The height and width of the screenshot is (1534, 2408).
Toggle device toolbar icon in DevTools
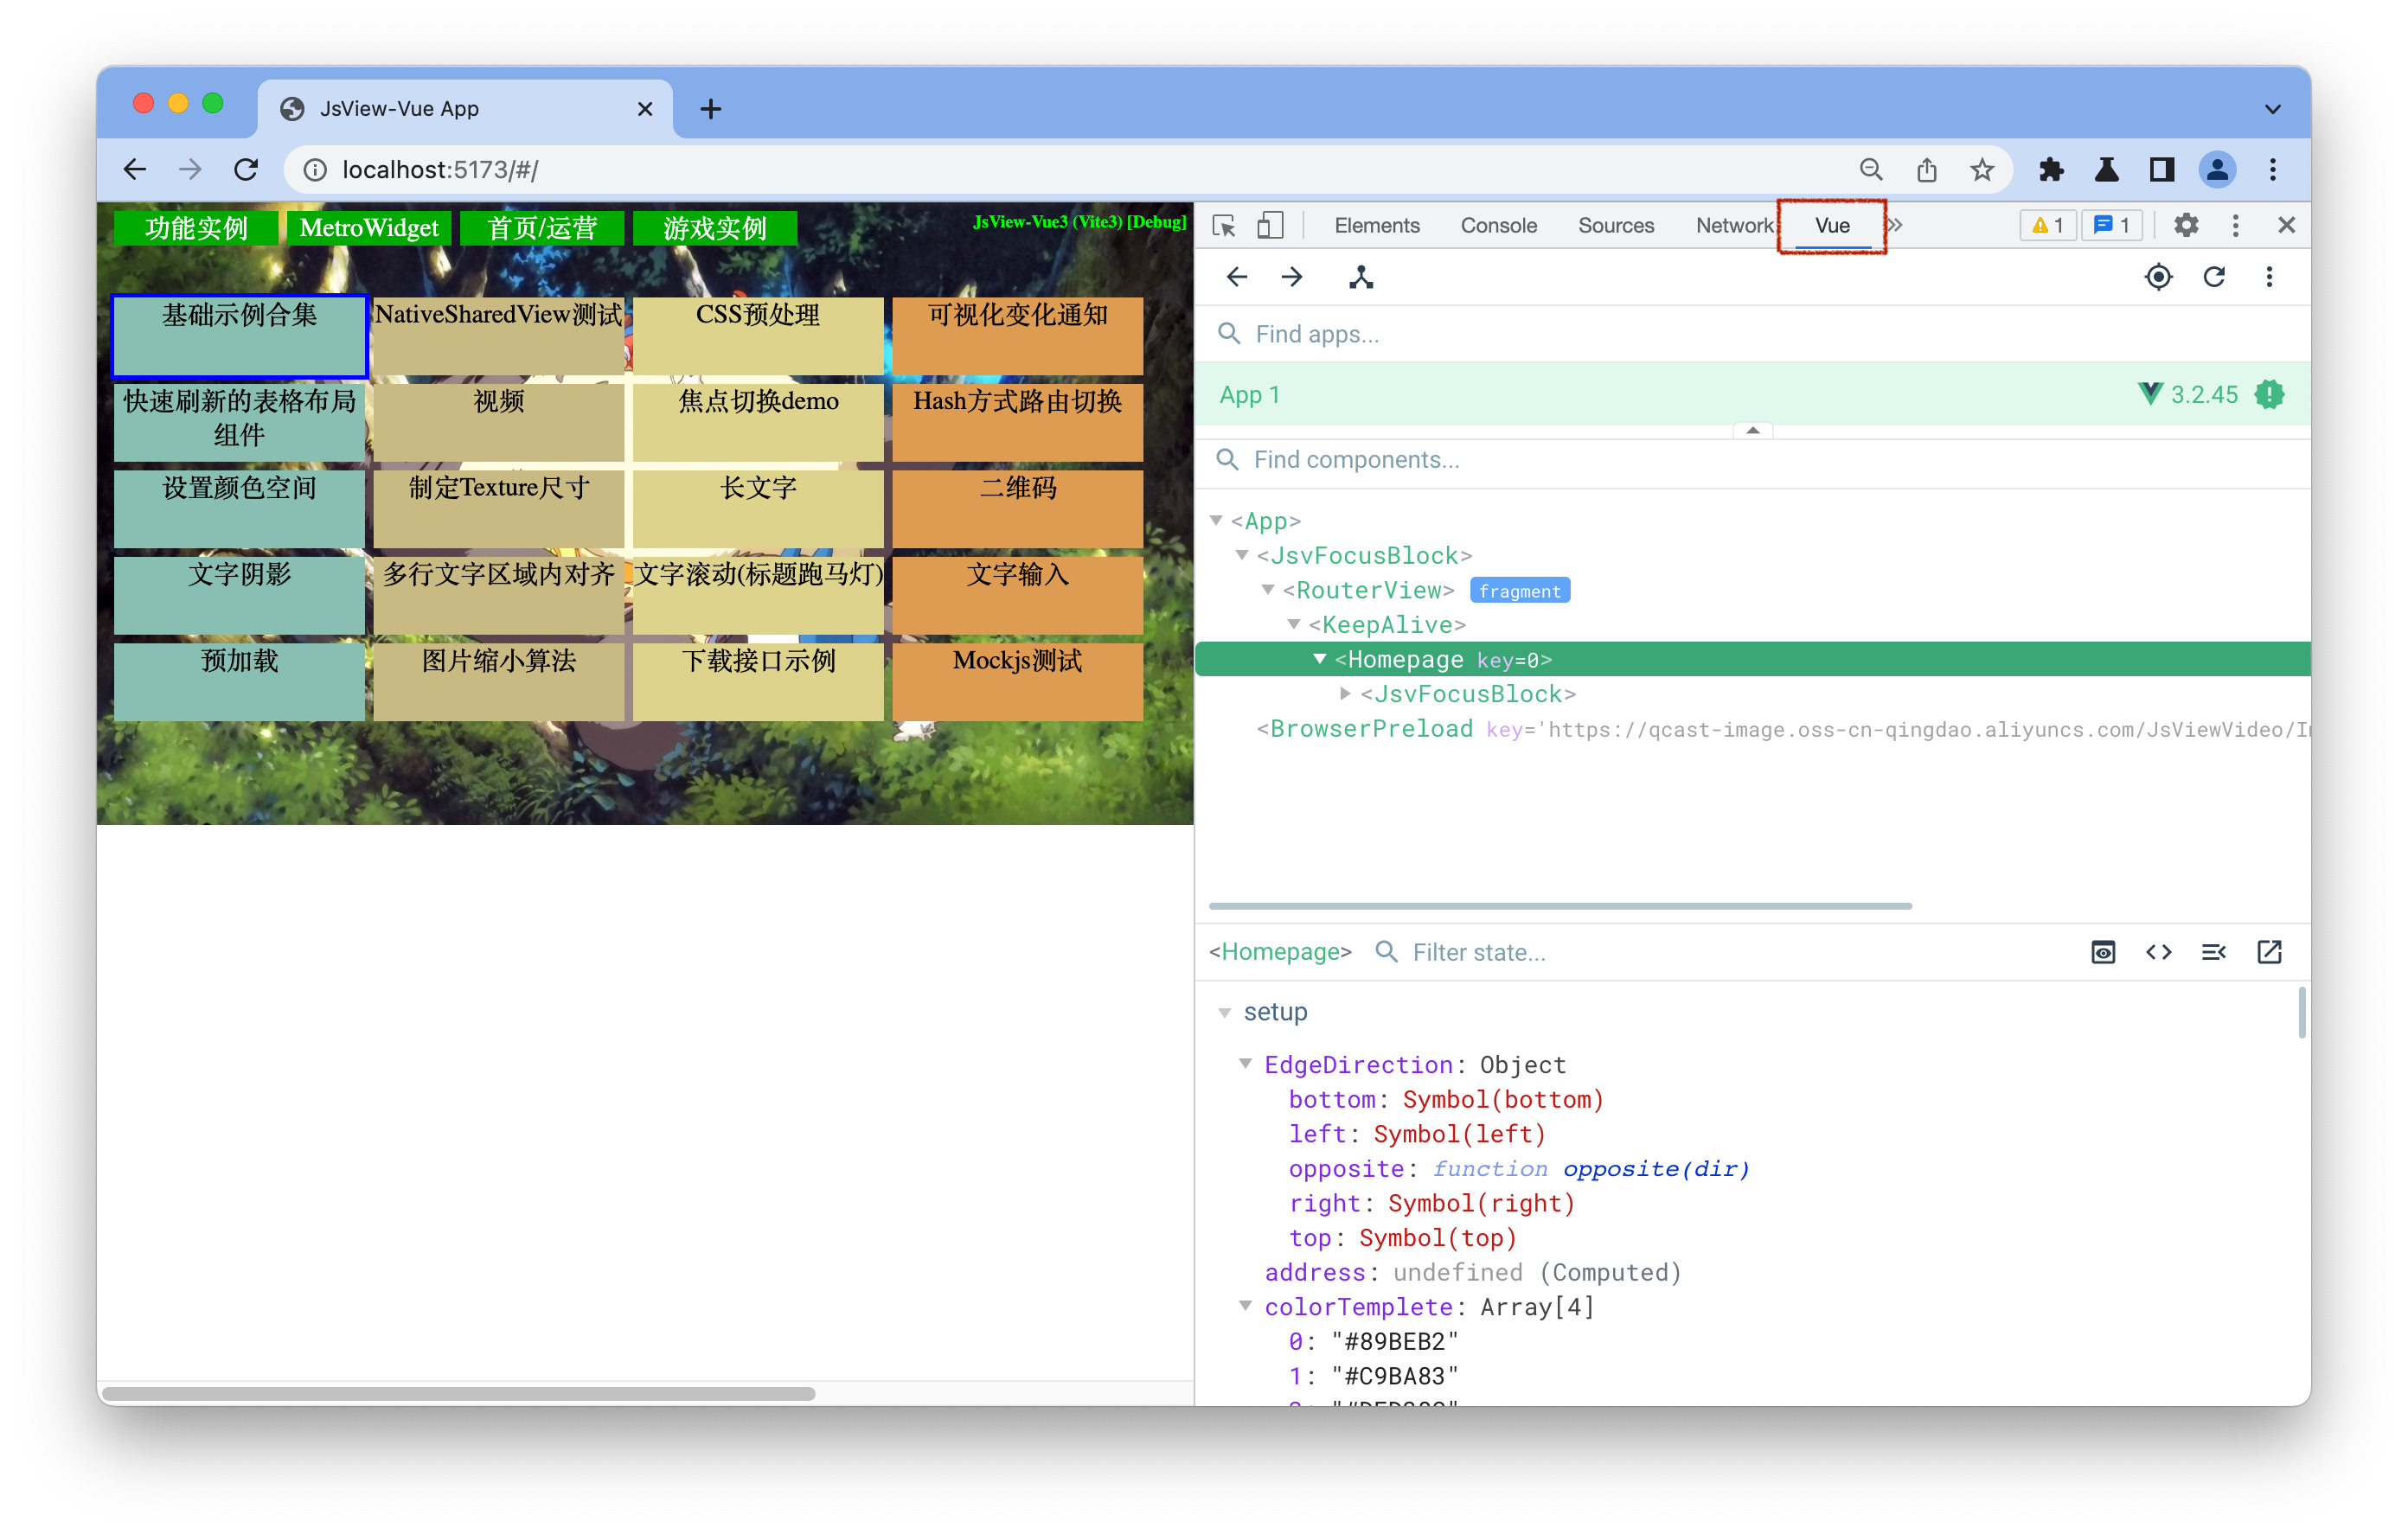1269,225
